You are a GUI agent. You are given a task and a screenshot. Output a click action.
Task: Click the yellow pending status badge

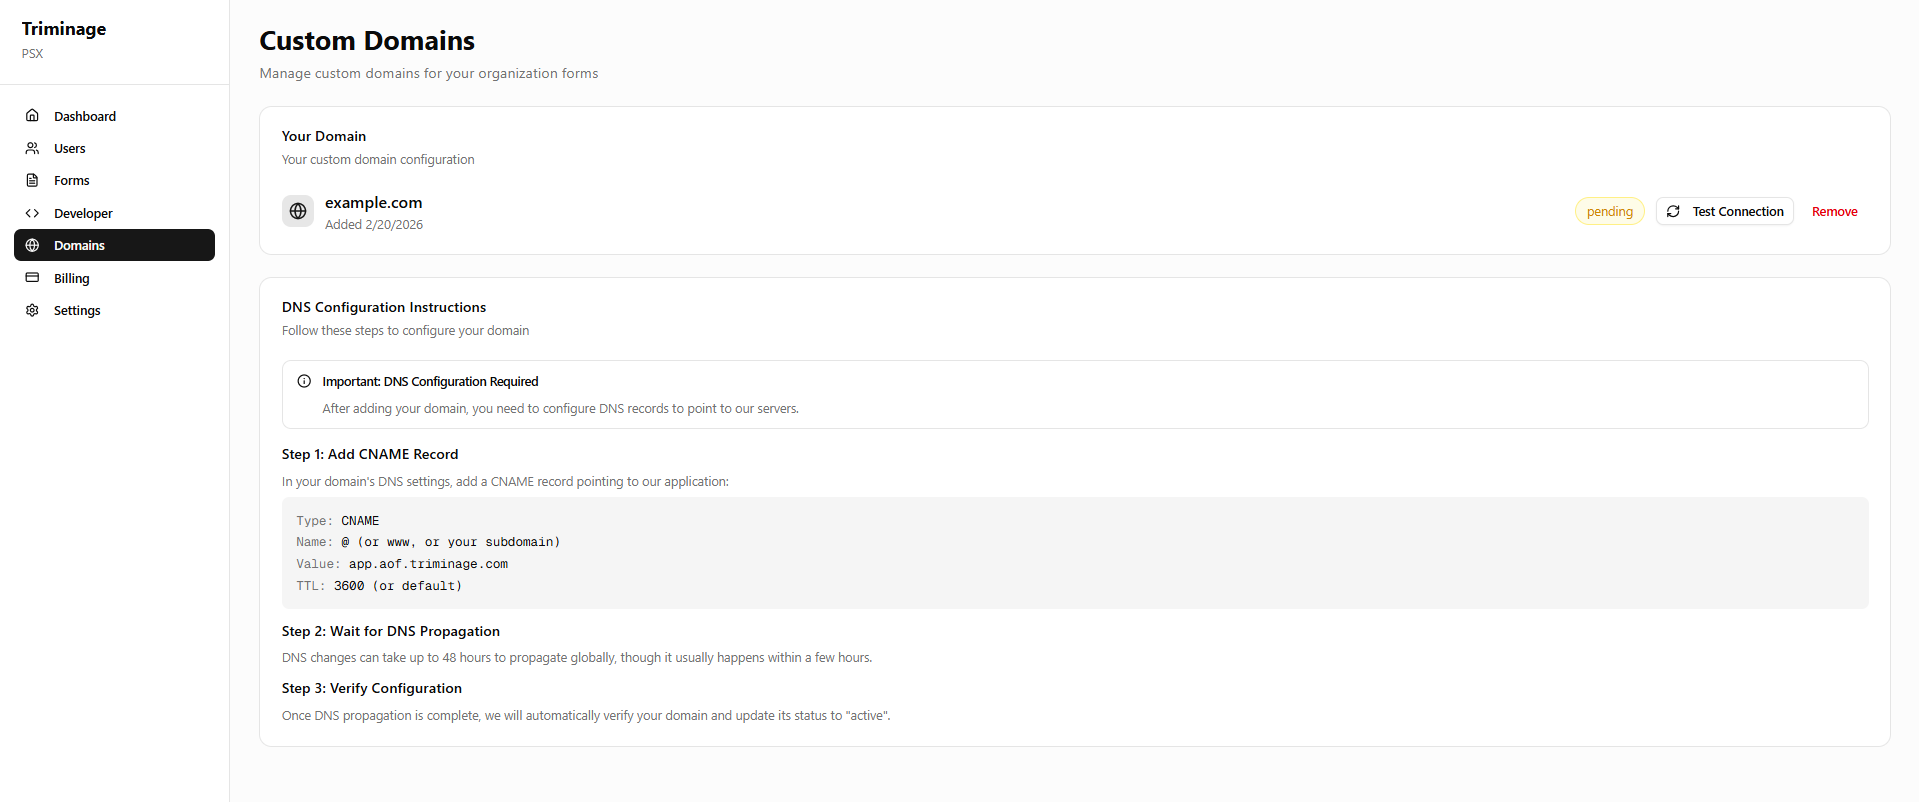[1609, 211]
